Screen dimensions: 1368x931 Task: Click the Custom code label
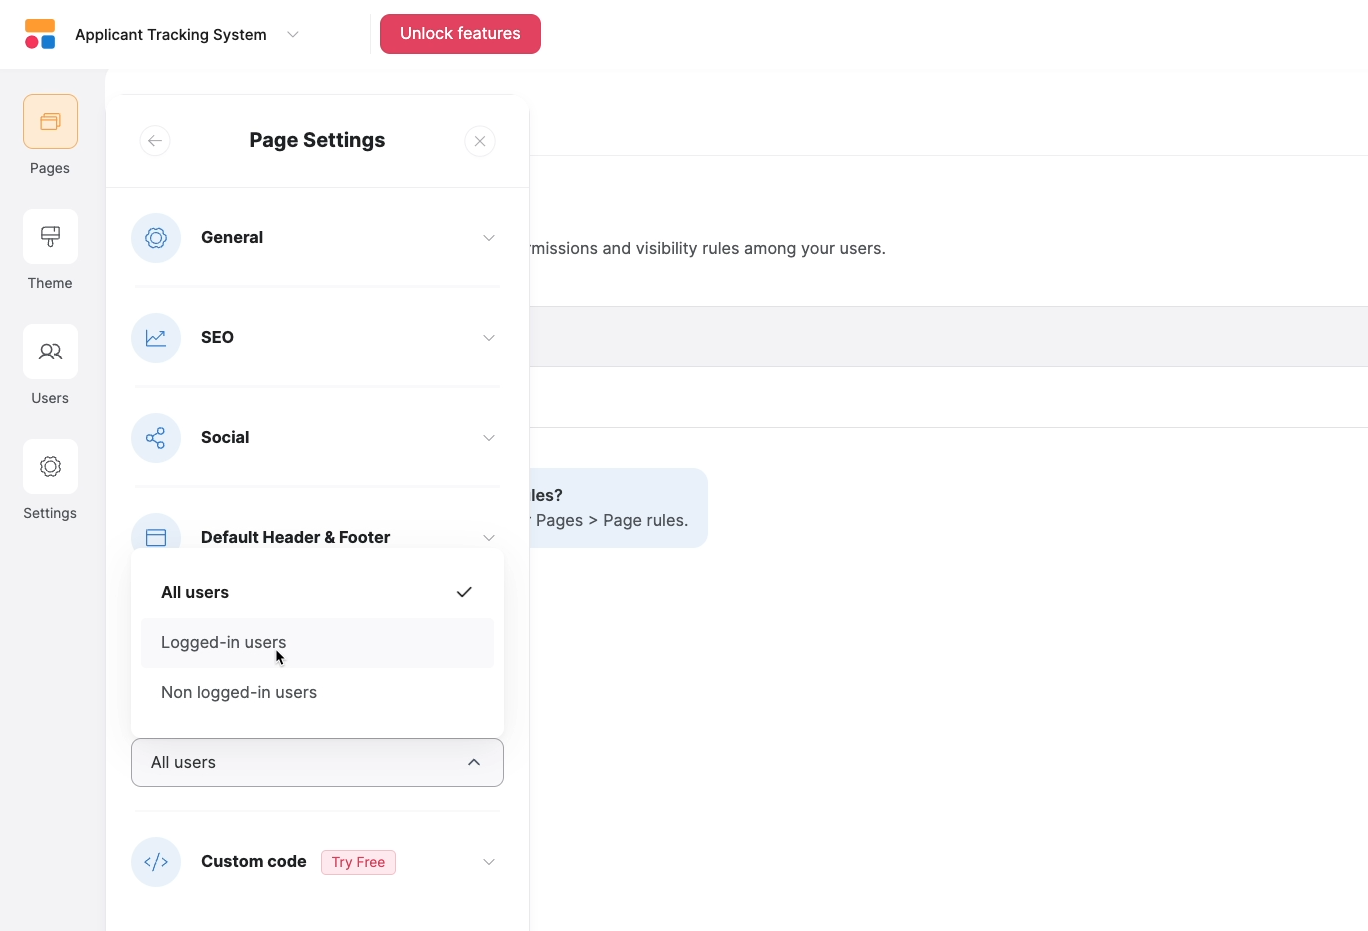(x=254, y=862)
